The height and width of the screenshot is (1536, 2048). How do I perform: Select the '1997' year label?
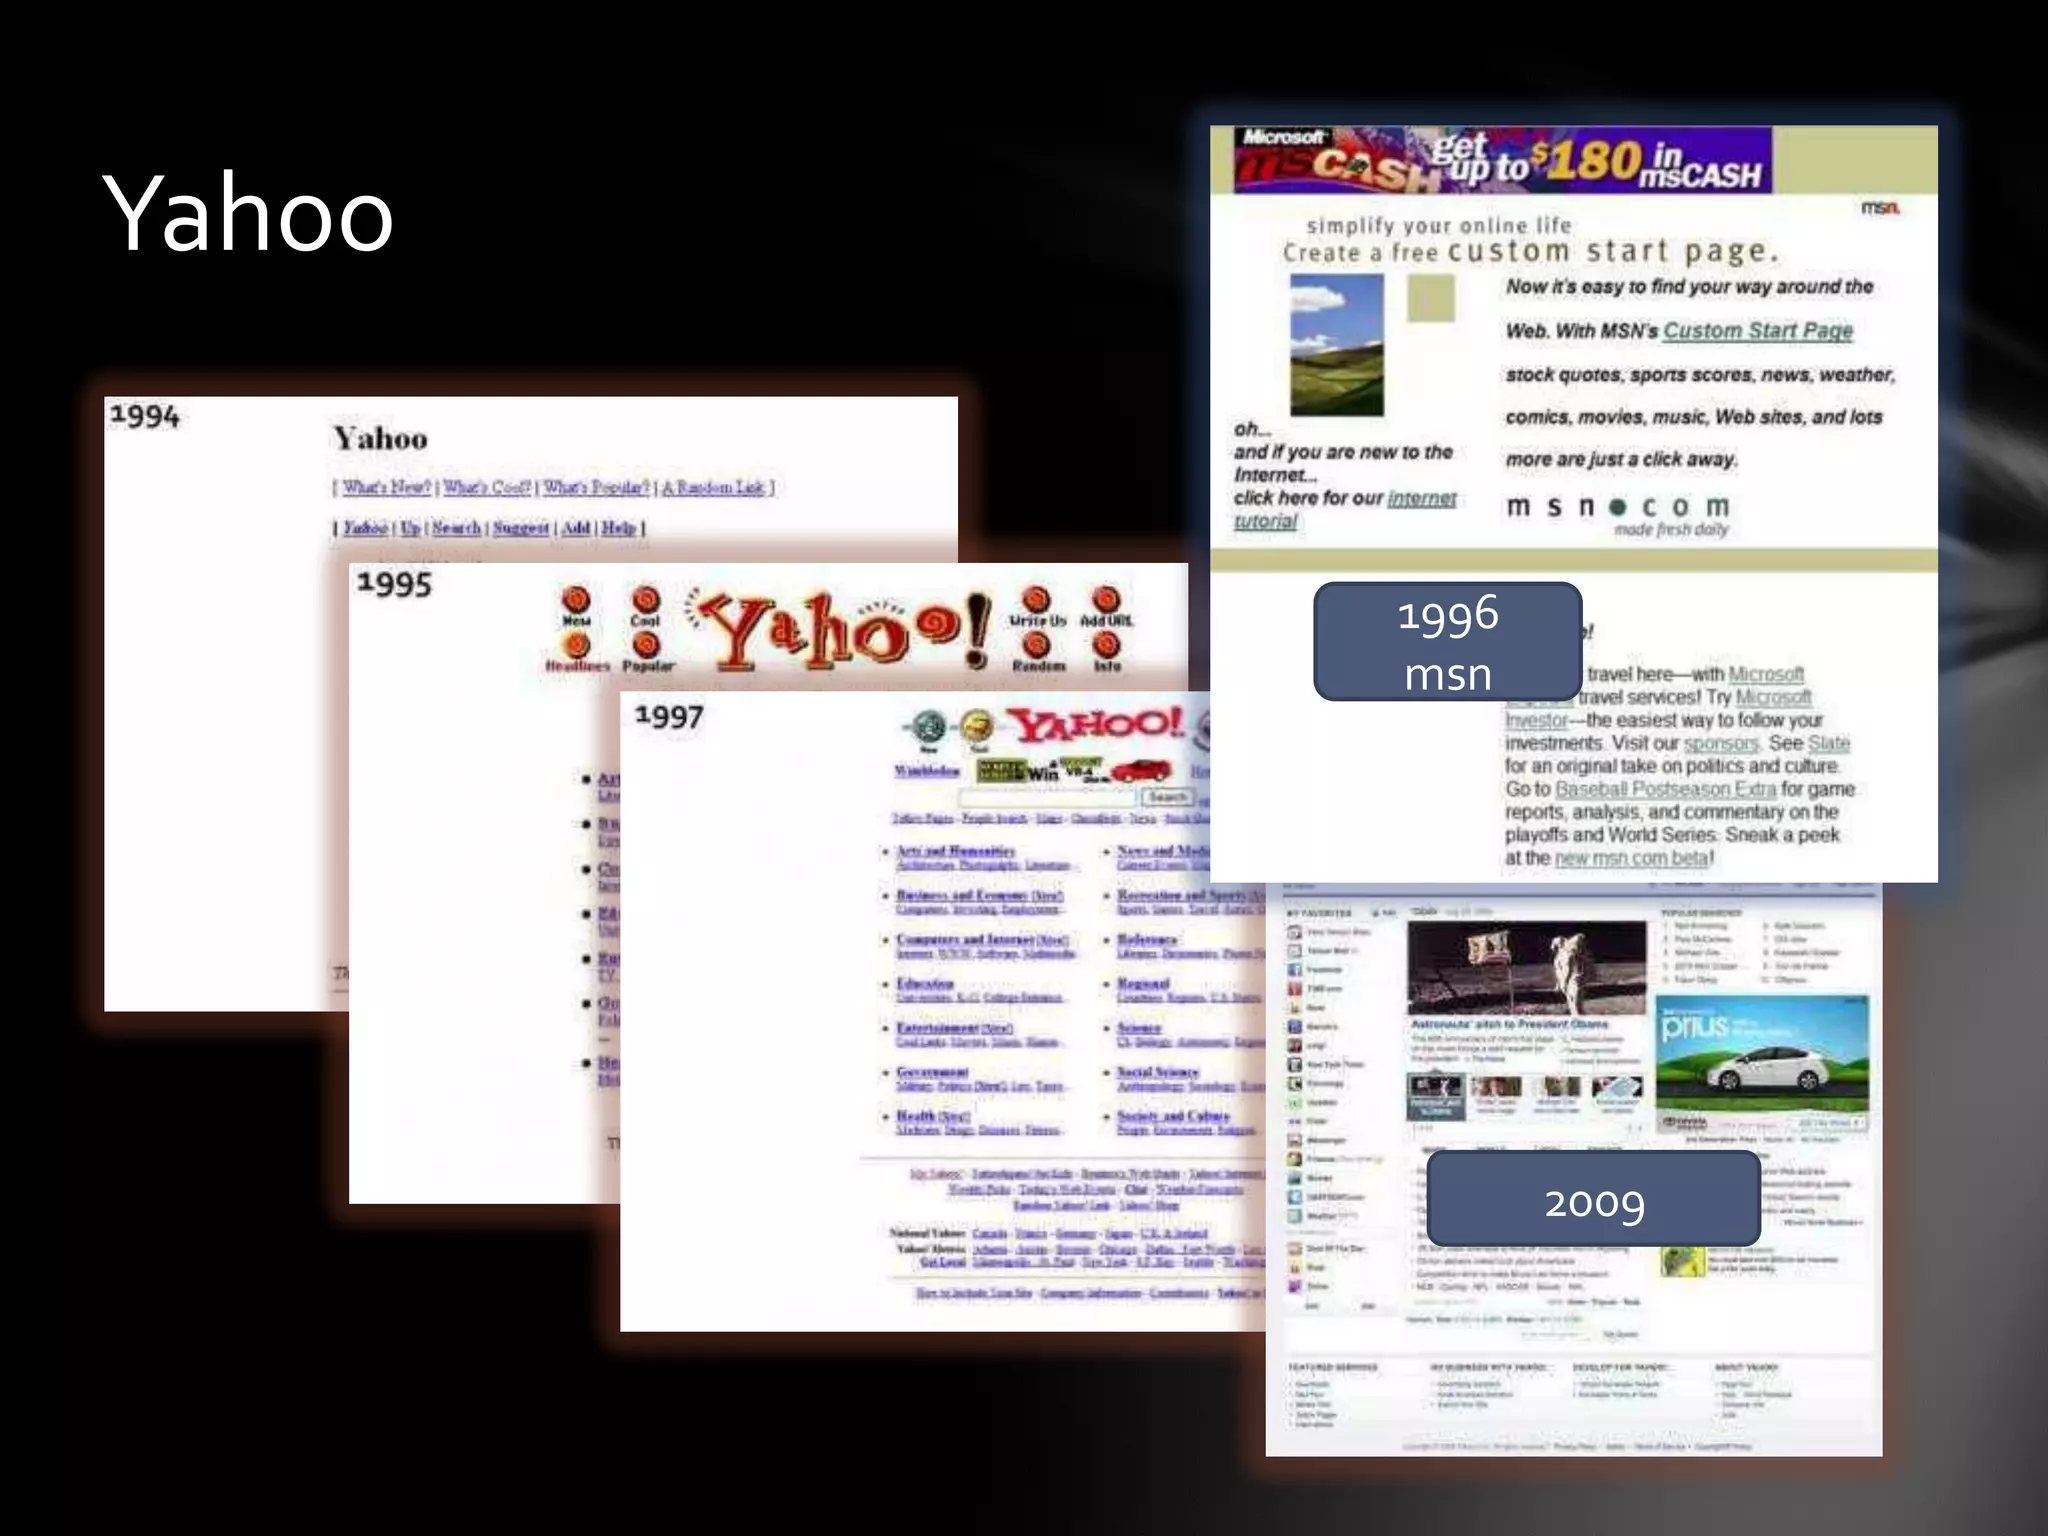coord(669,716)
